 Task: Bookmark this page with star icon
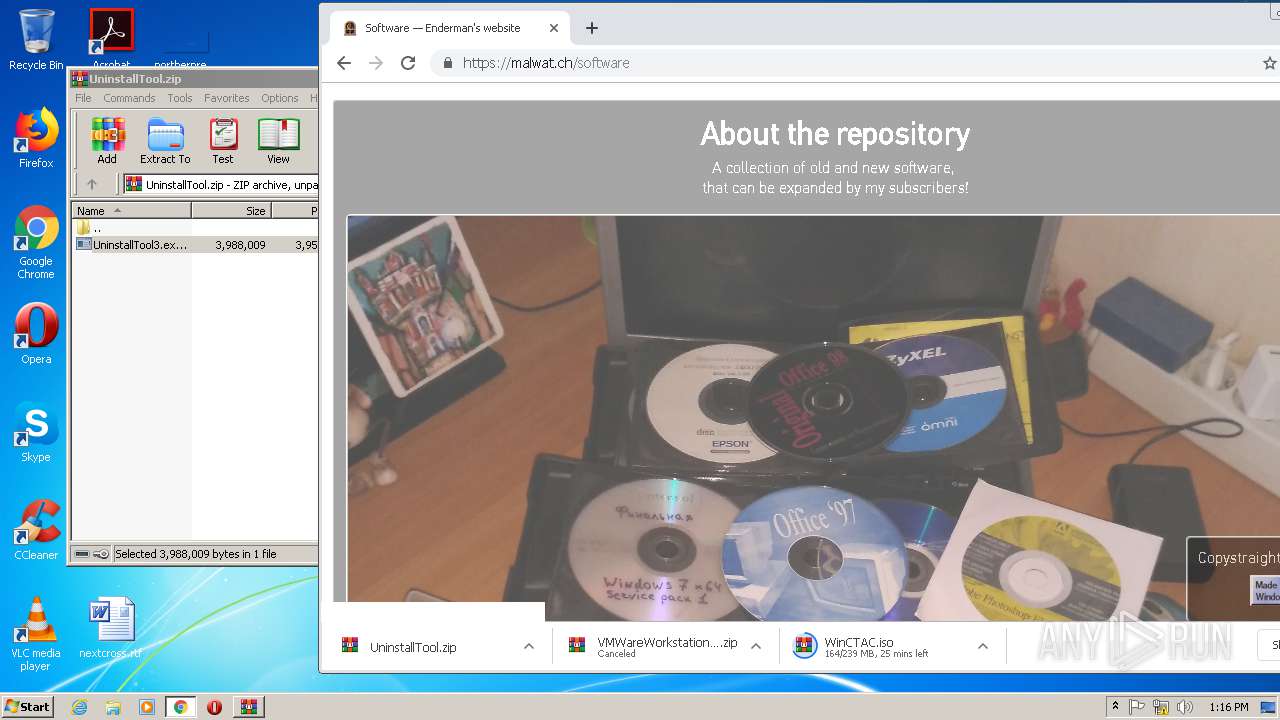(x=1270, y=63)
